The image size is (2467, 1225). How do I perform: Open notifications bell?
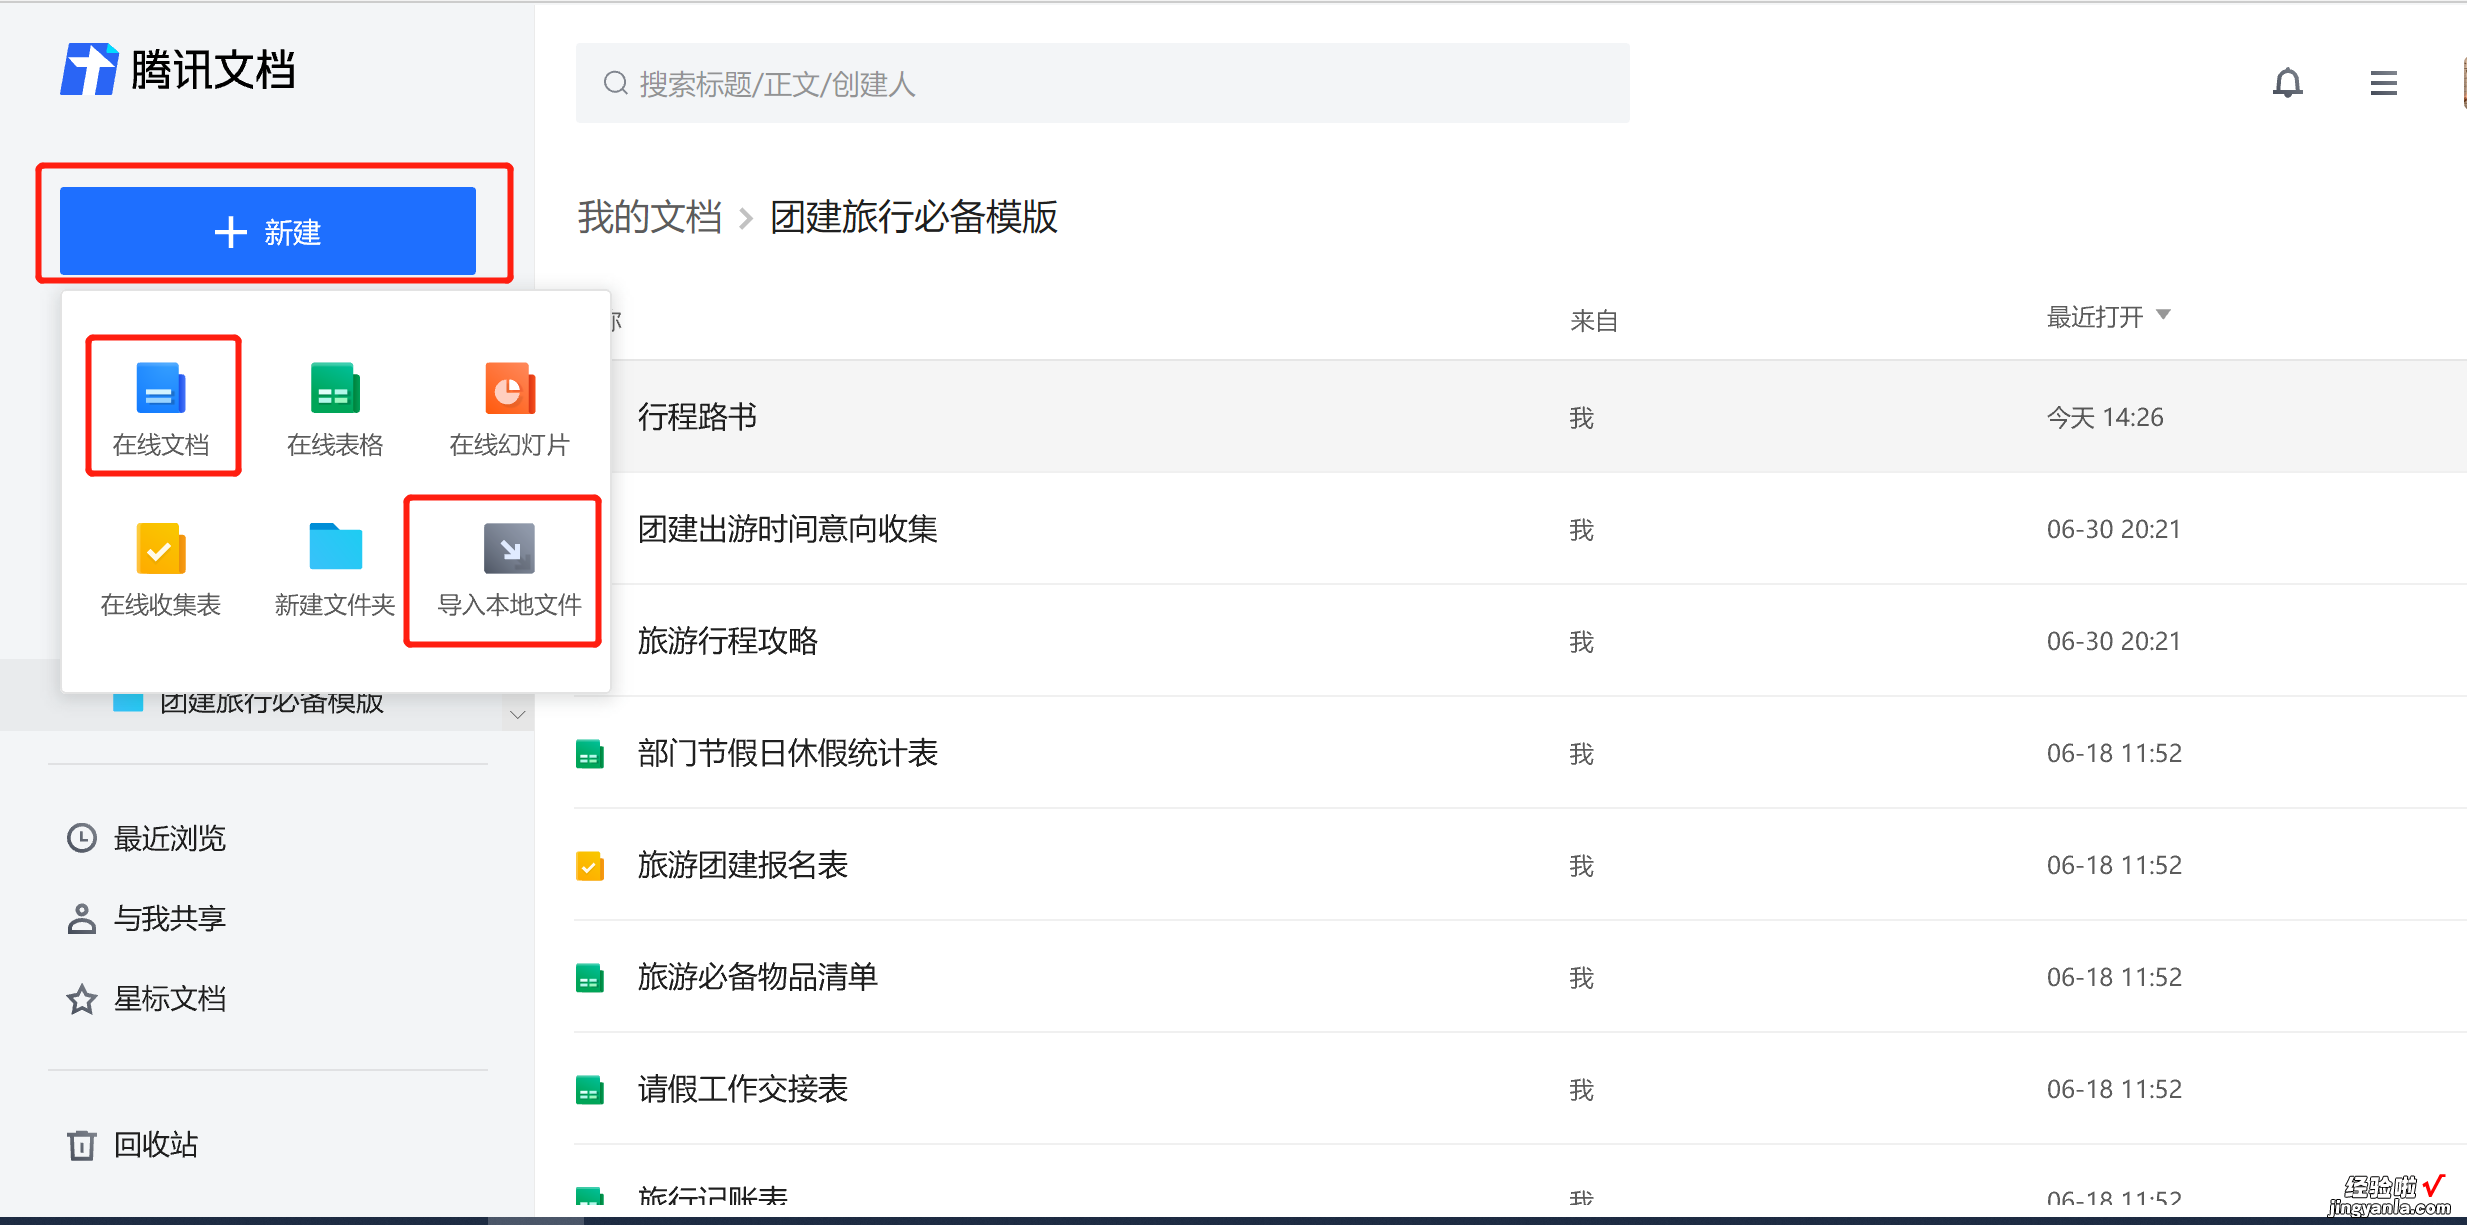pos(2287,83)
